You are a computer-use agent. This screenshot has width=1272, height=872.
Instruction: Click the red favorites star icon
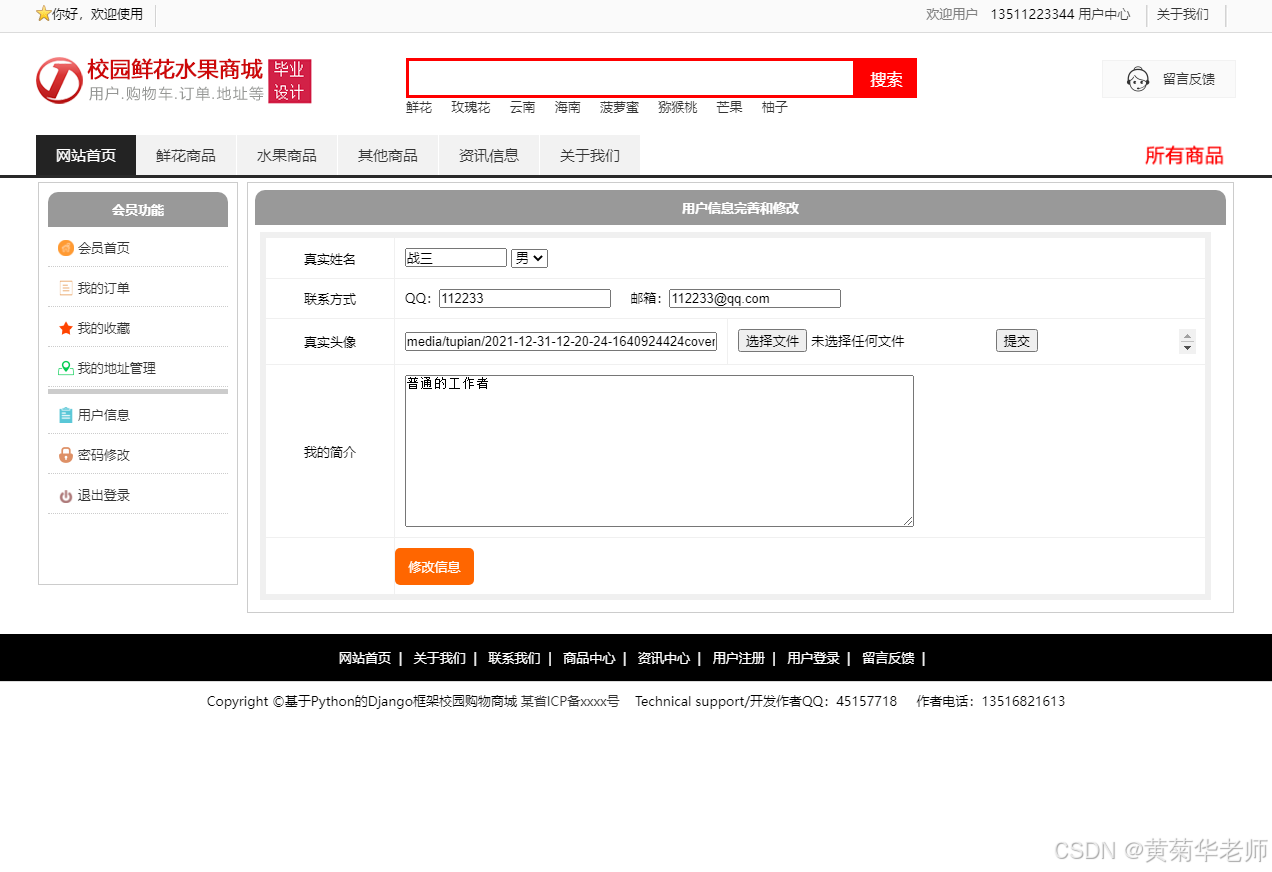(66, 328)
